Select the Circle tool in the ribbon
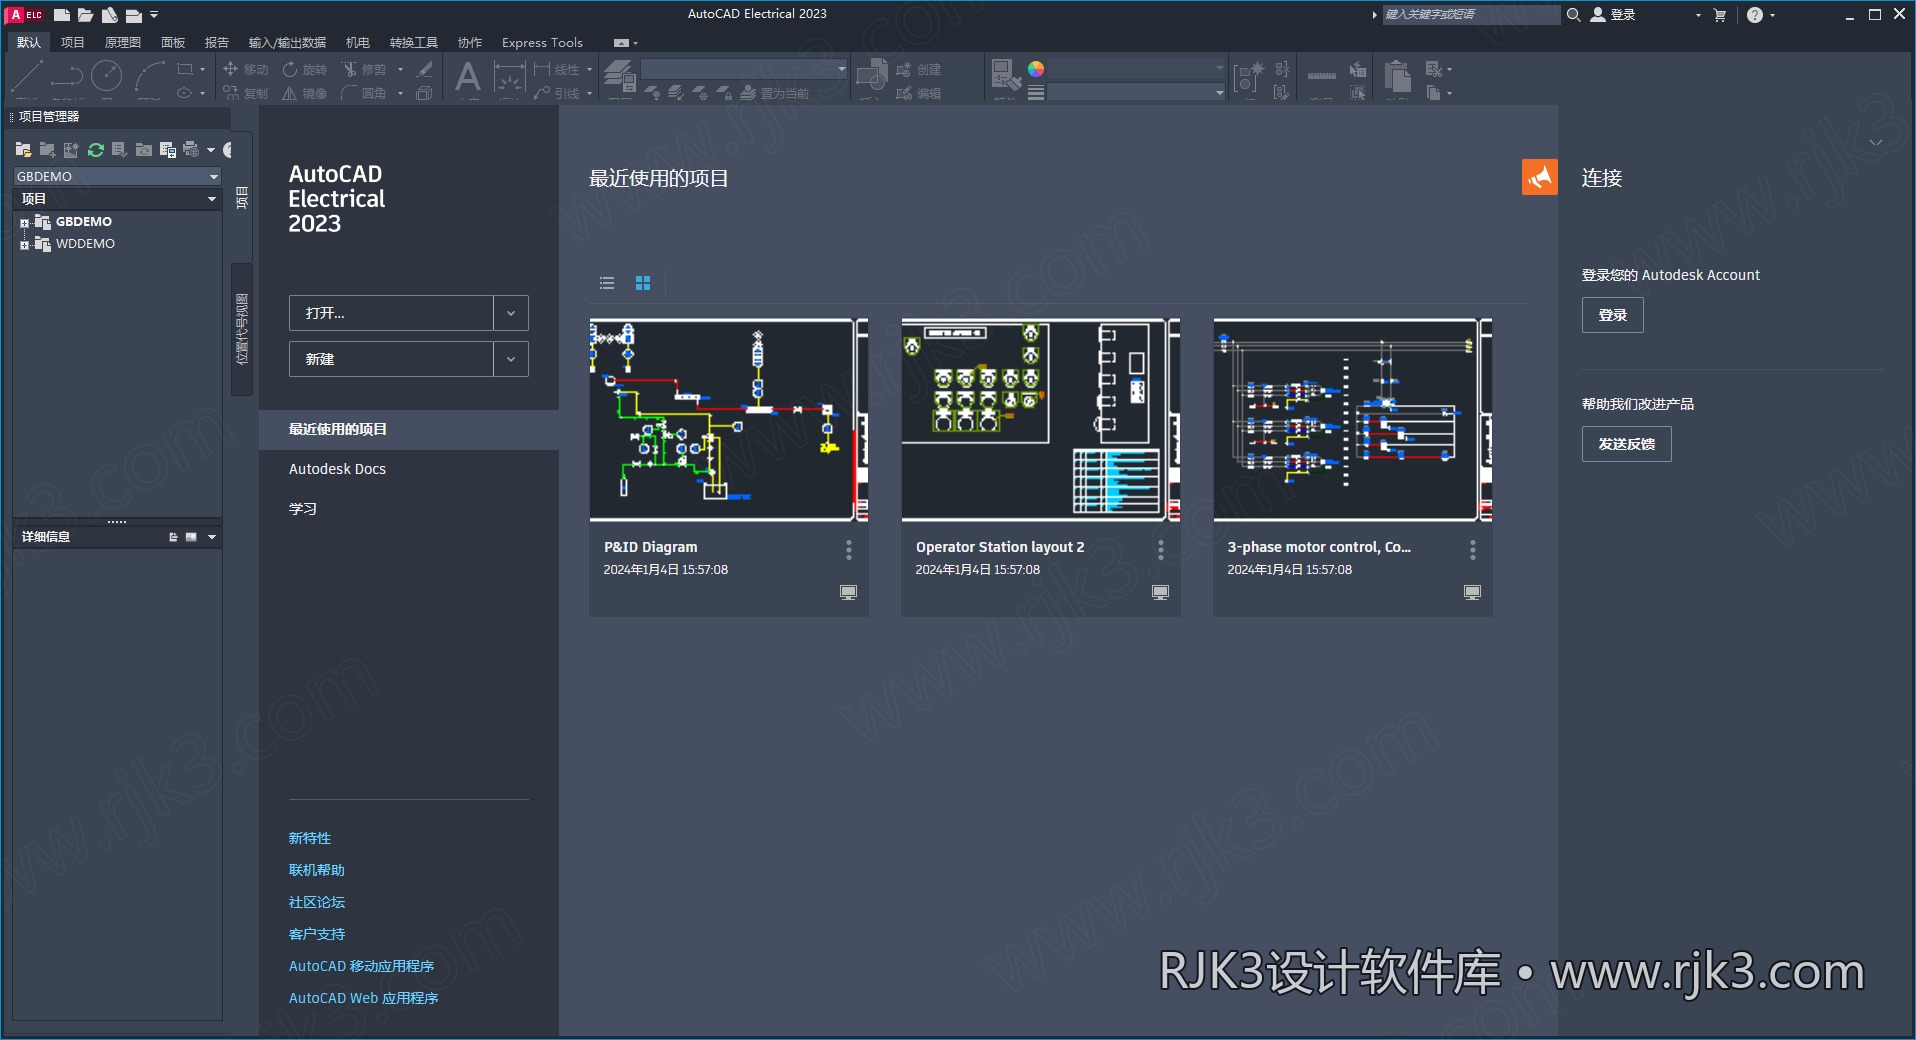The image size is (1916, 1040). [x=106, y=76]
